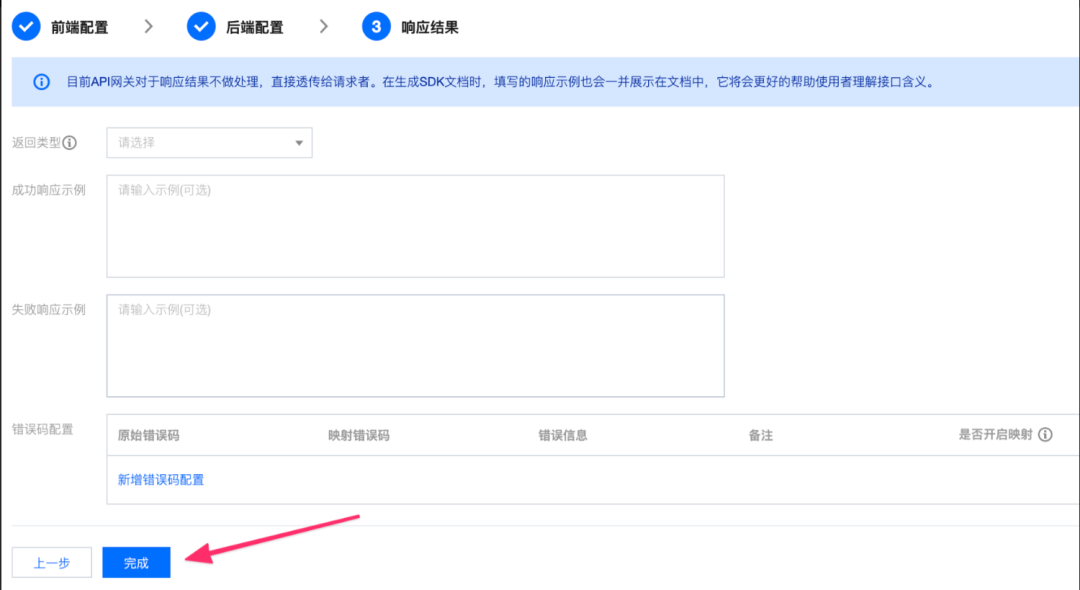Click the 映射错误码 column header

[x=358, y=435]
